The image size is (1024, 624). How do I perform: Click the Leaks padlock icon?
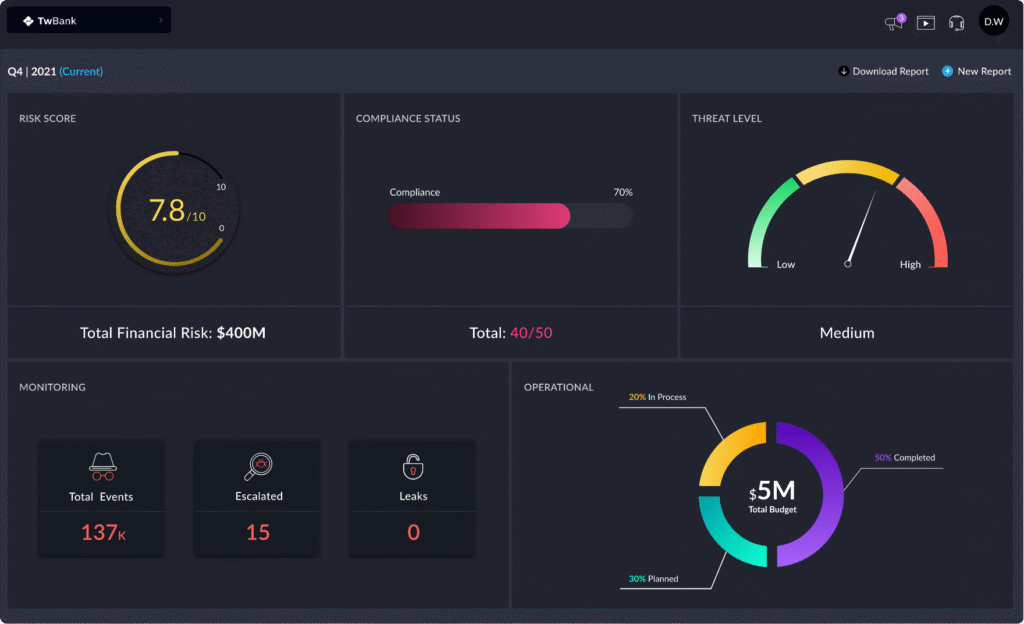tap(413, 466)
